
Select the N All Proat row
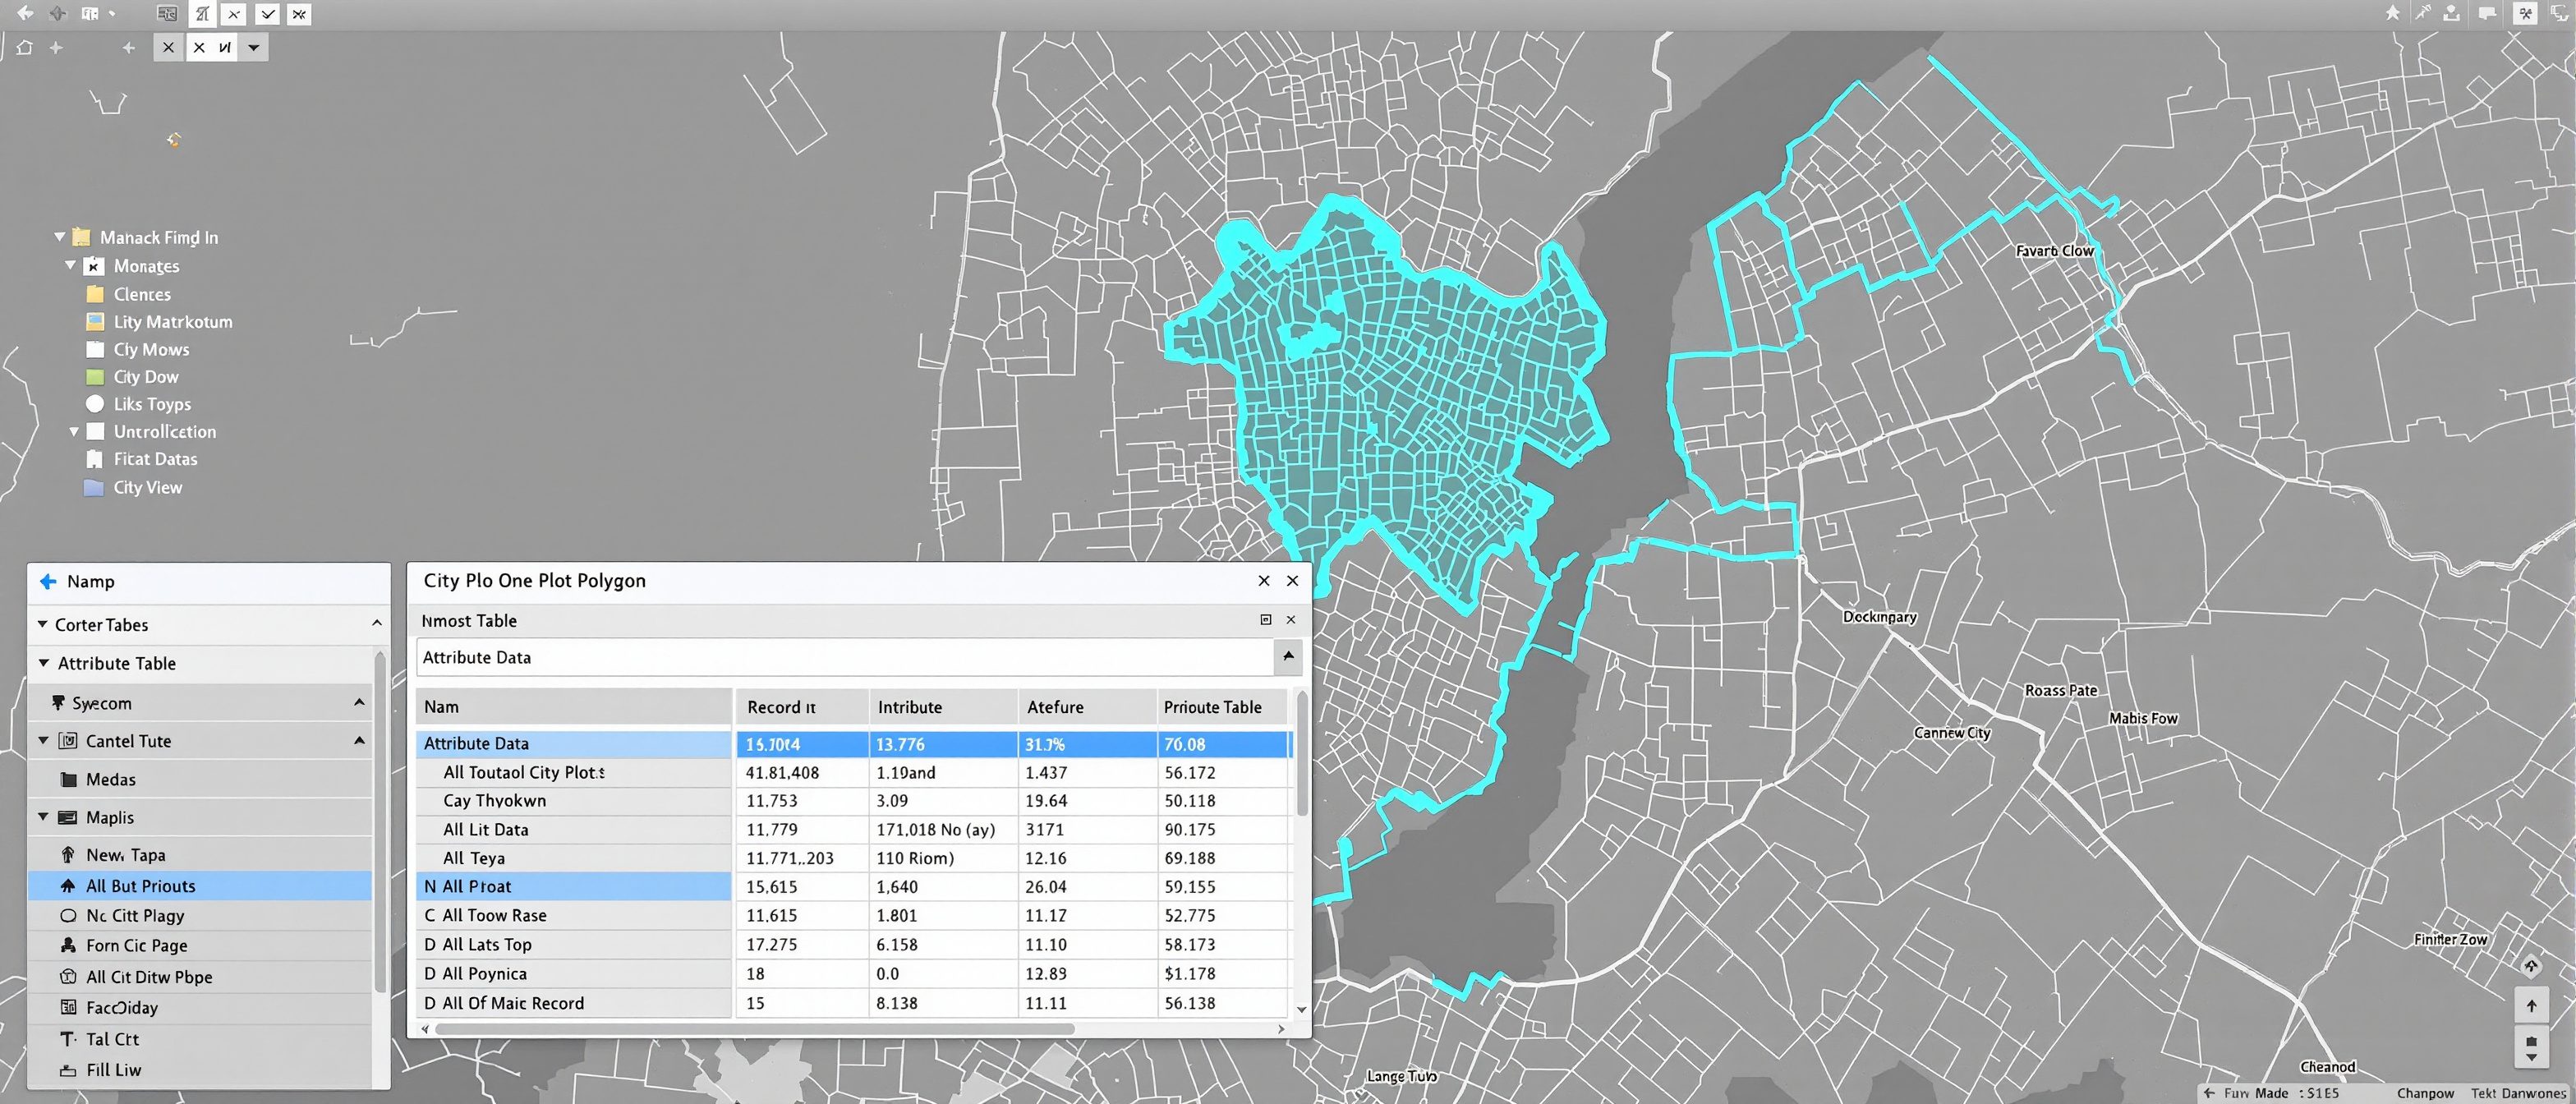852,887
